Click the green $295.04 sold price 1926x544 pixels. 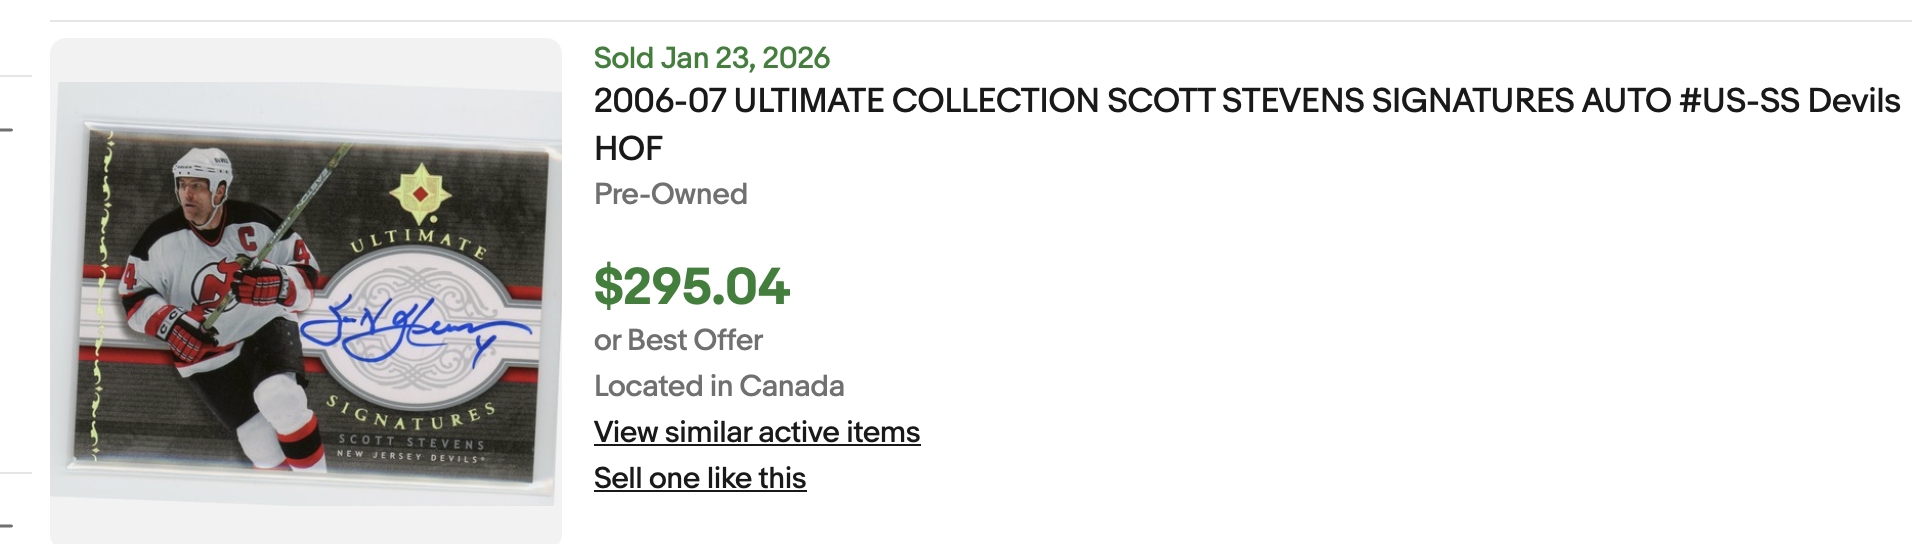(691, 287)
